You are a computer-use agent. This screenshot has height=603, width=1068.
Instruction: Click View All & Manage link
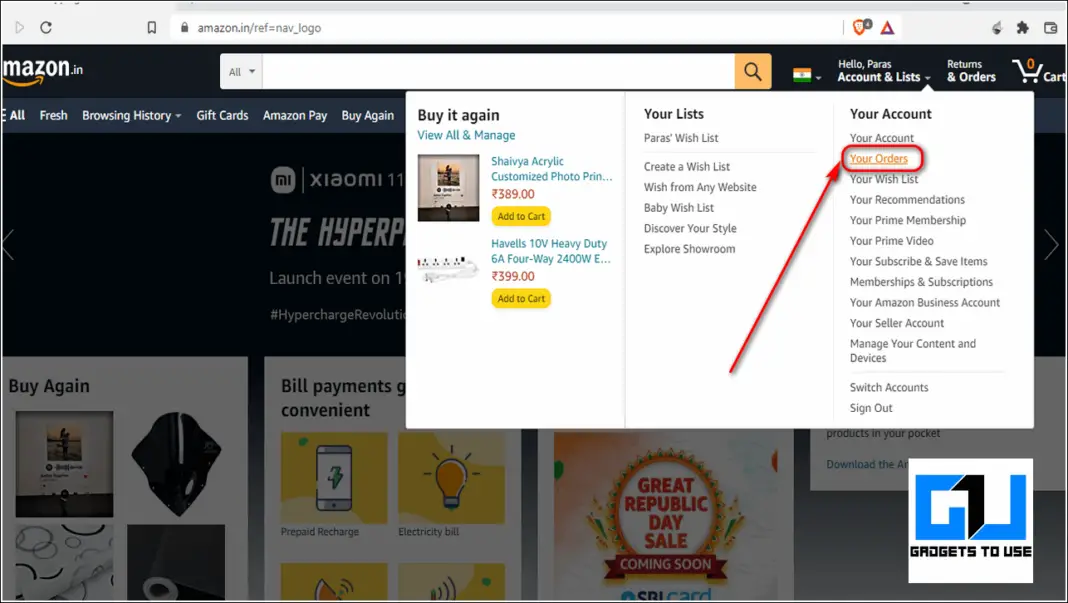click(466, 135)
